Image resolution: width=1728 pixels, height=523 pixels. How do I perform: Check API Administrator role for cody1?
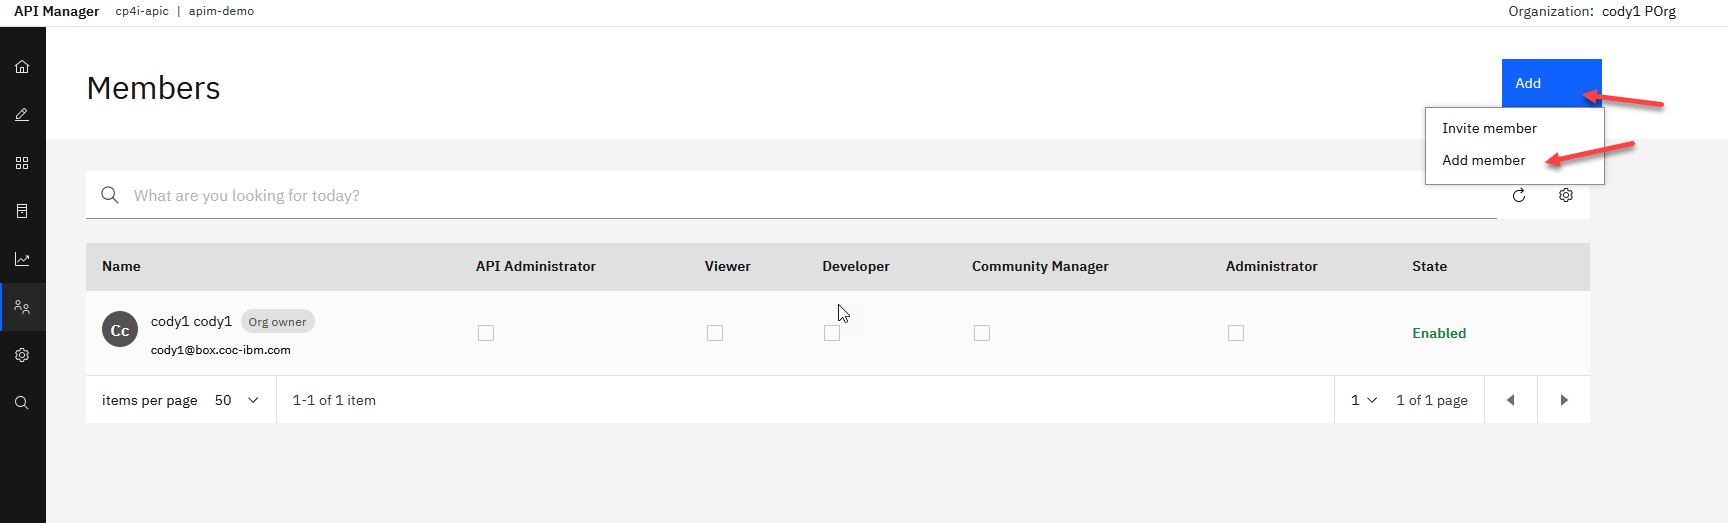[486, 333]
